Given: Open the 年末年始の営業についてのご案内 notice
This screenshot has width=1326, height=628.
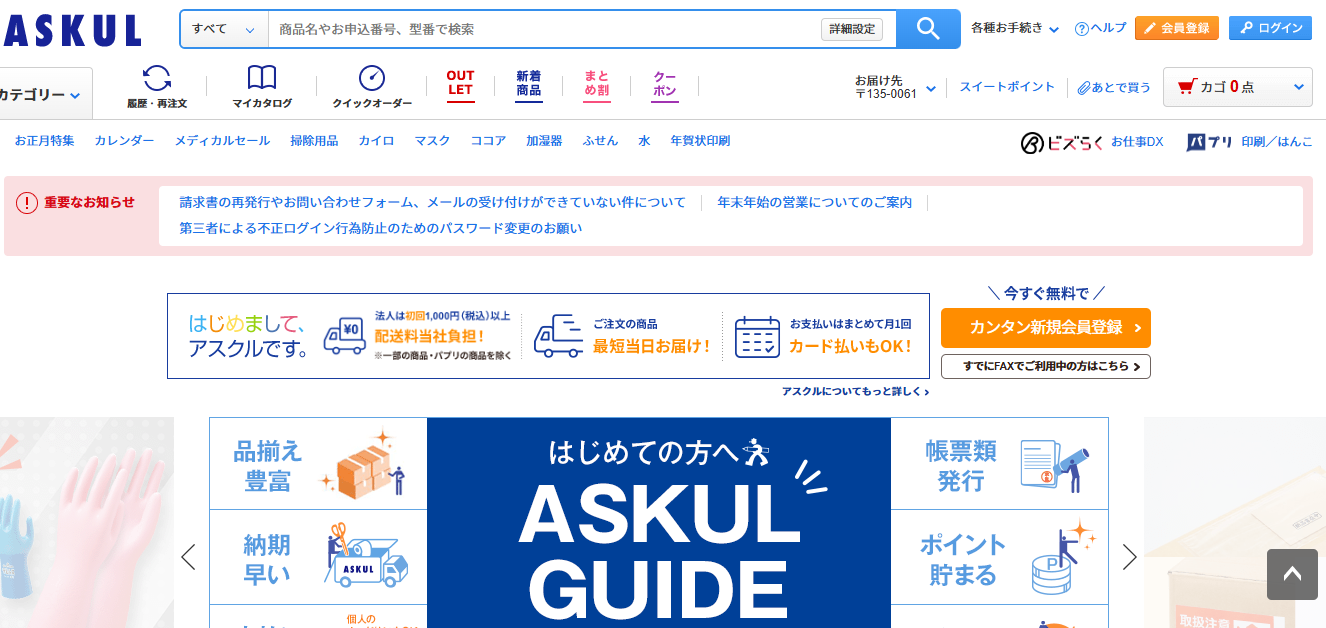Looking at the screenshot, I should tap(814, 202).
